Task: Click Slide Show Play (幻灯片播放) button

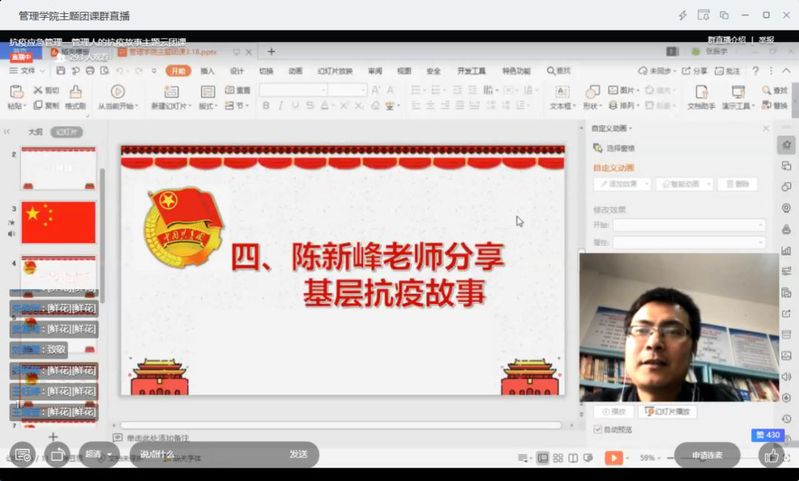Action: (x=668, y=411)
